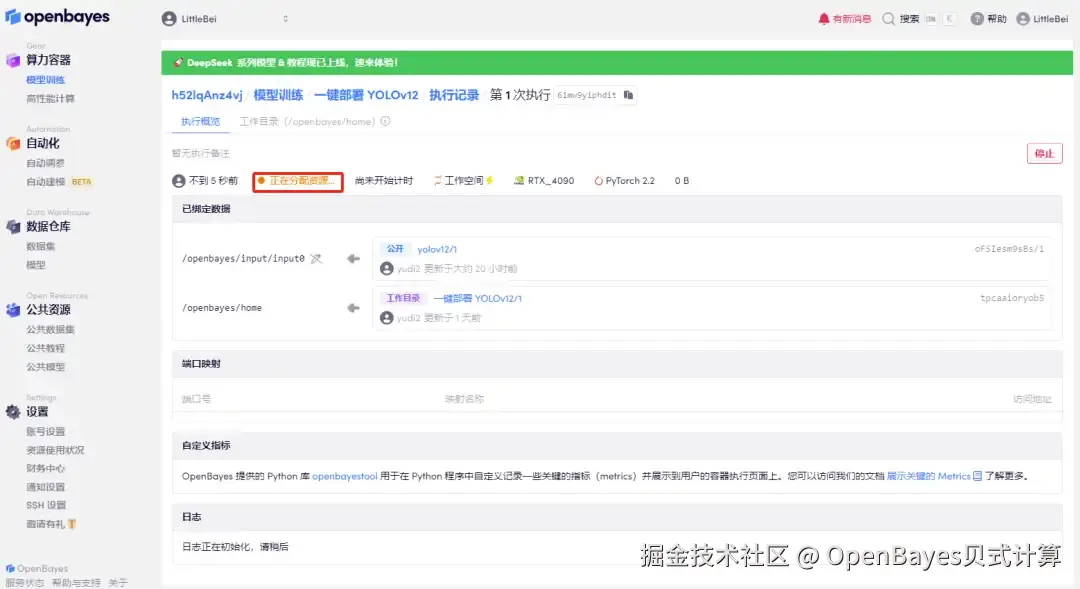The width and height of the screenshot is (1080, 589).
Task: Click the 模型训练 breadcrumb link
Action: point(278,95)
